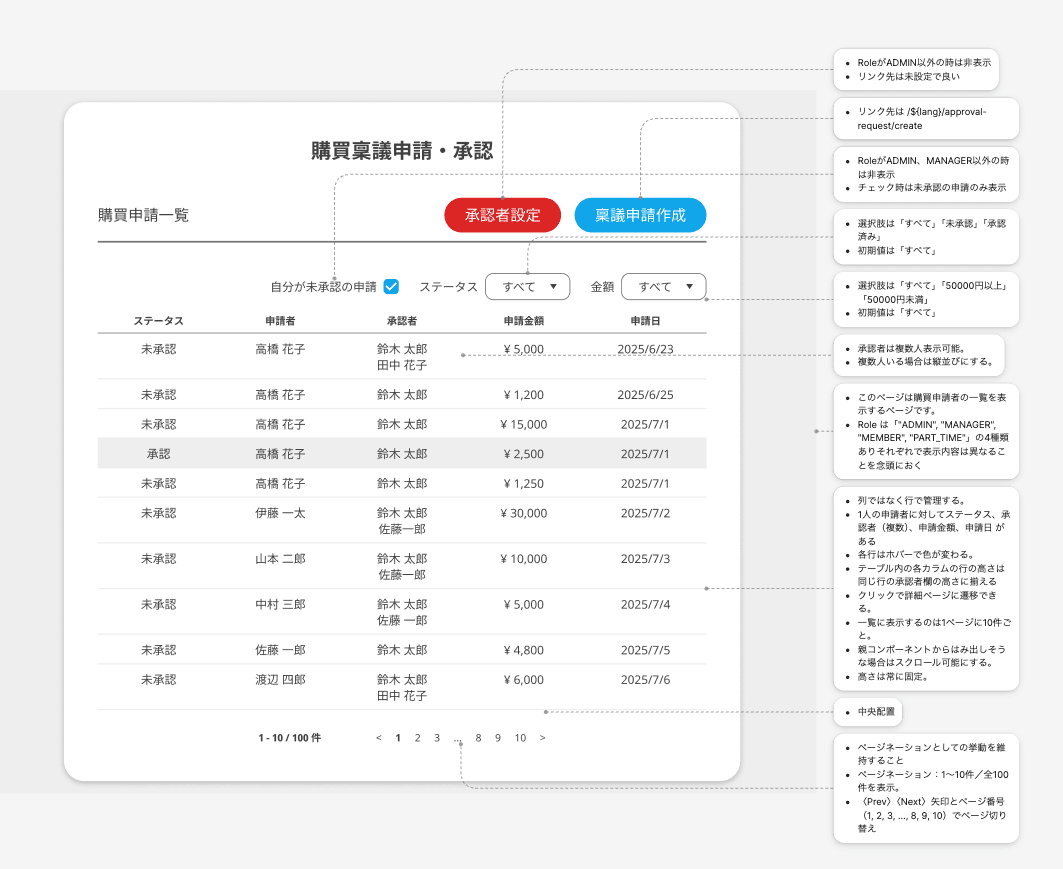Viewport: 1063px width, 869px height.
Task: Open the request with amount ¥ 15,000
Action: click(402, 424)
